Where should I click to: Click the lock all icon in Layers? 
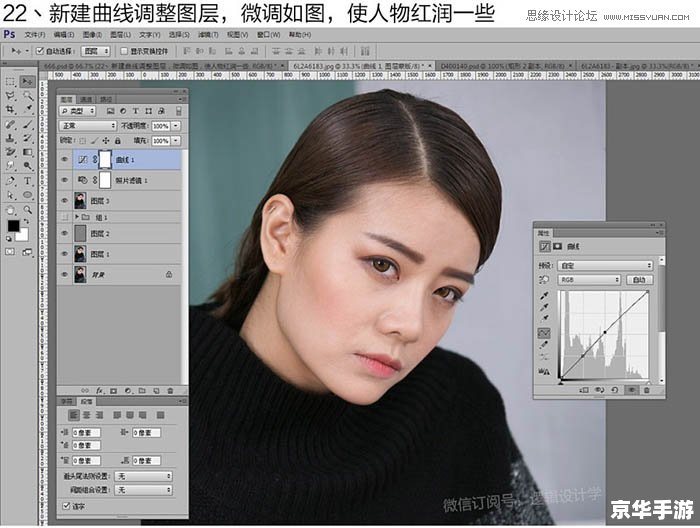pos(118,141)
